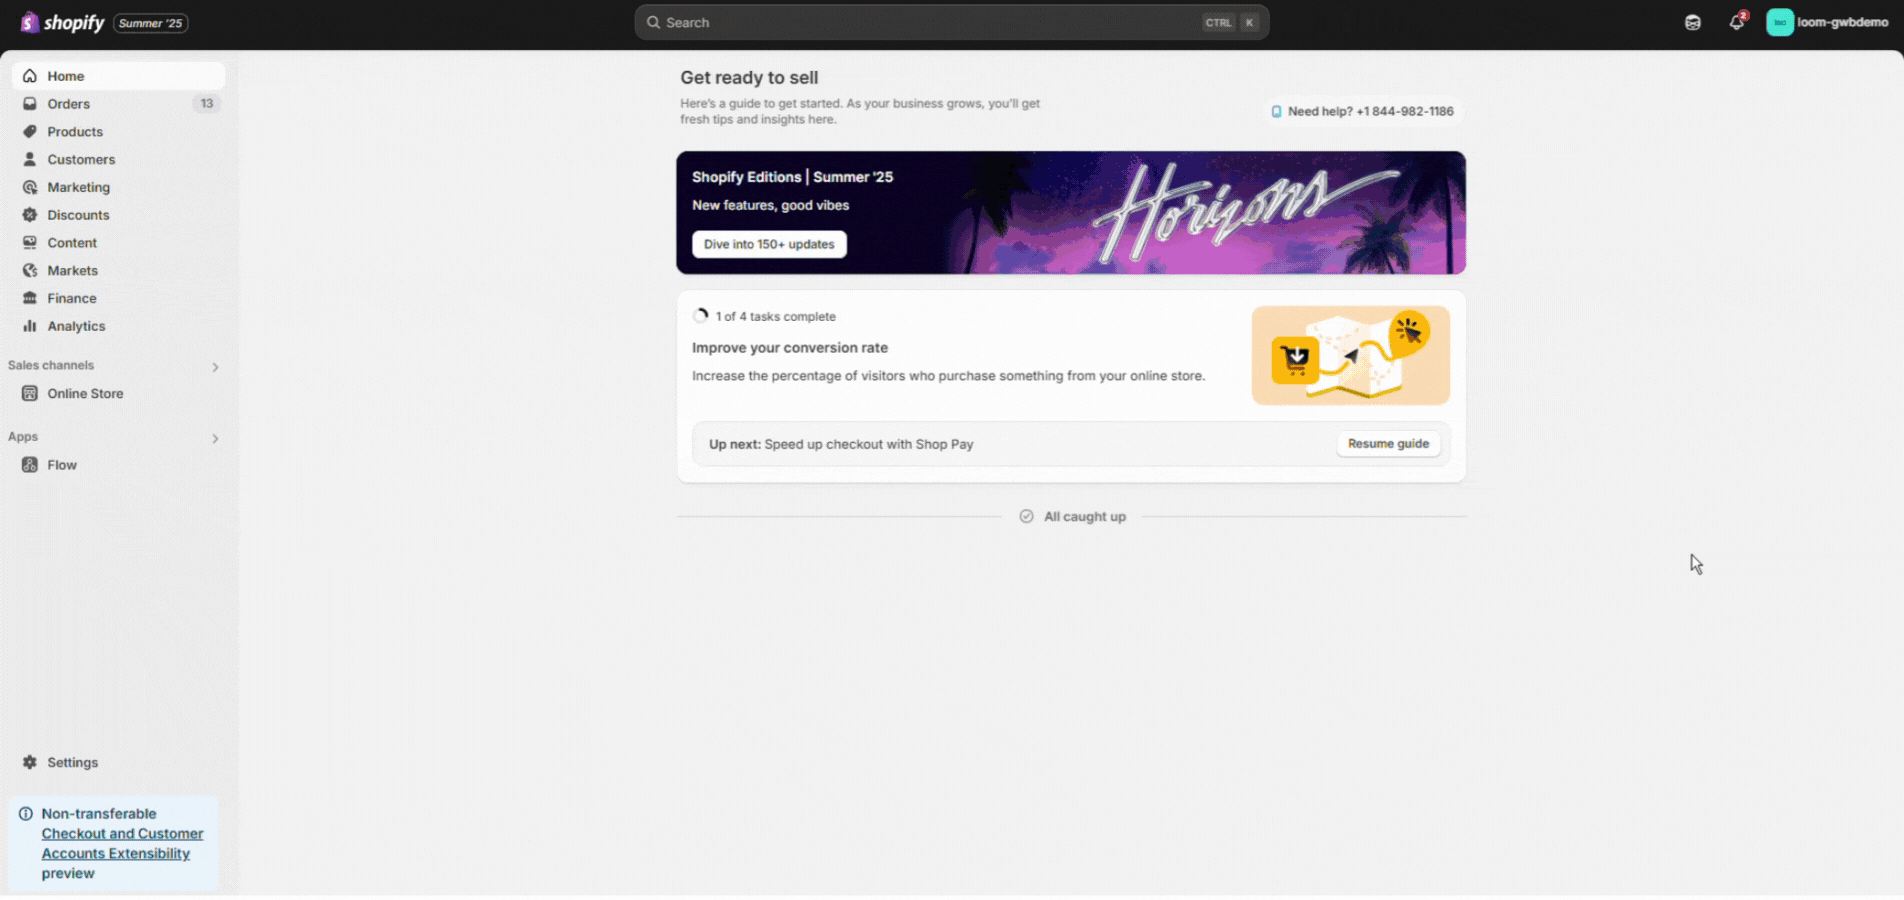Open the Settings label in the sidebar
Screen dimensions: 1904x900
73,762
